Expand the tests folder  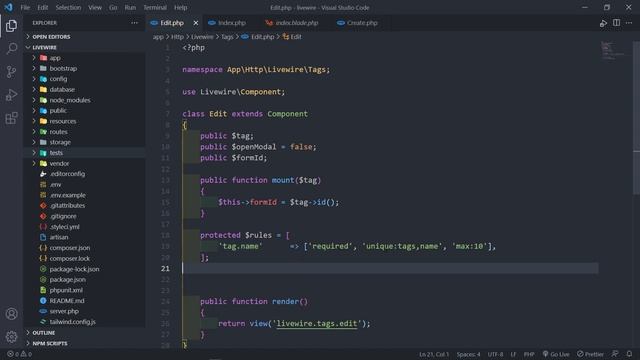point(85,153)
